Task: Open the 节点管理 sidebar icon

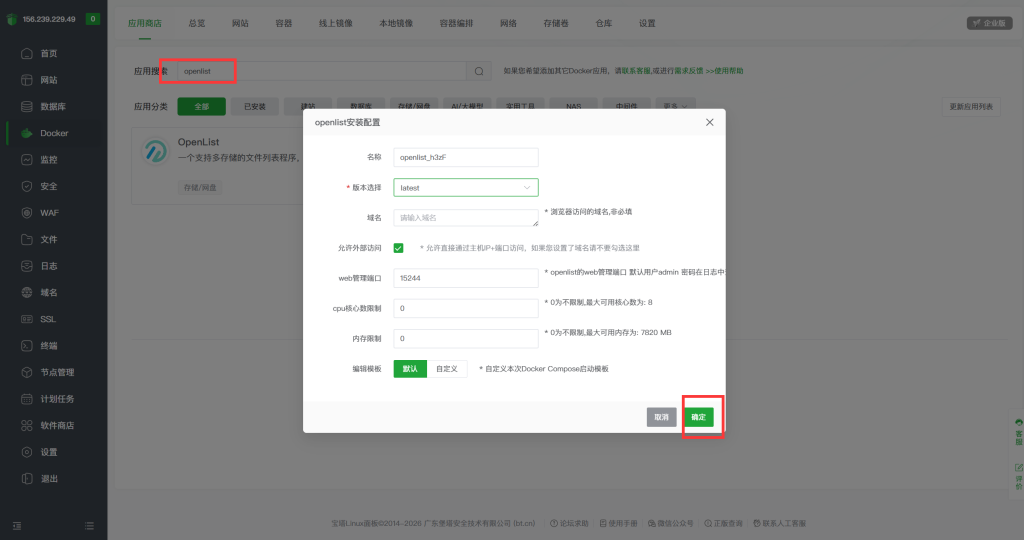Action: point(27,372)
